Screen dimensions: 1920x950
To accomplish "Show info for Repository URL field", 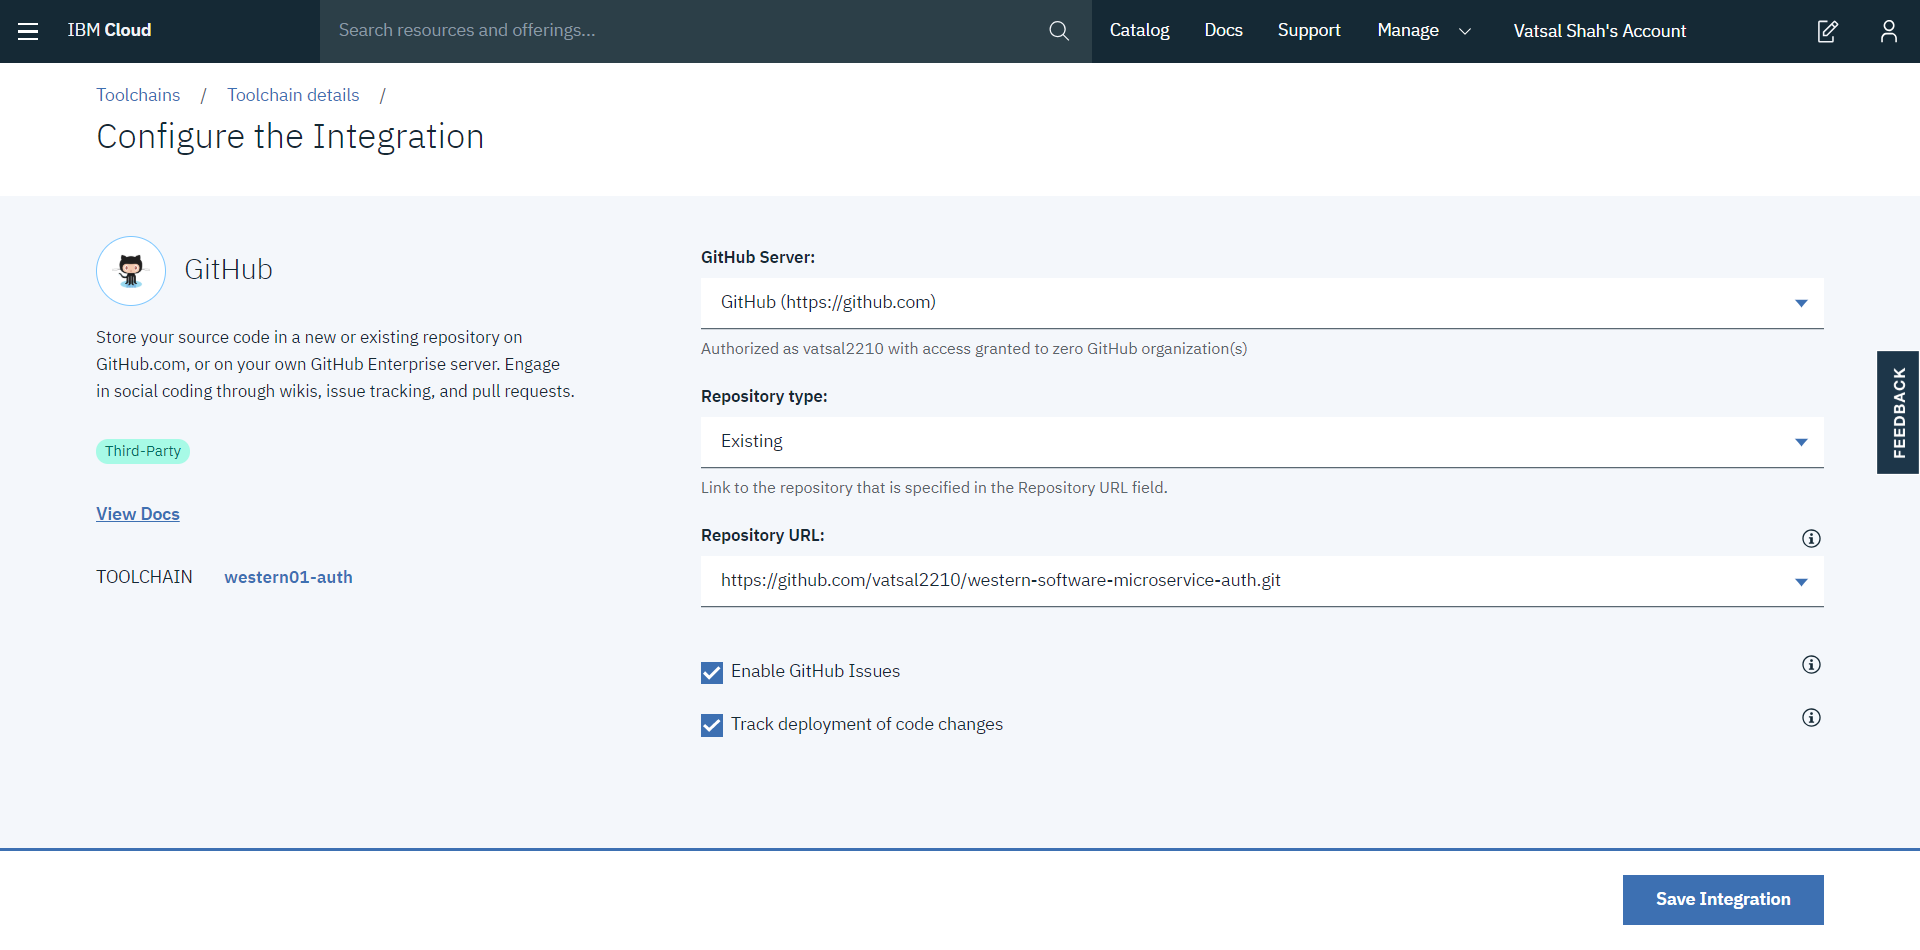I will coord(1811,539).
